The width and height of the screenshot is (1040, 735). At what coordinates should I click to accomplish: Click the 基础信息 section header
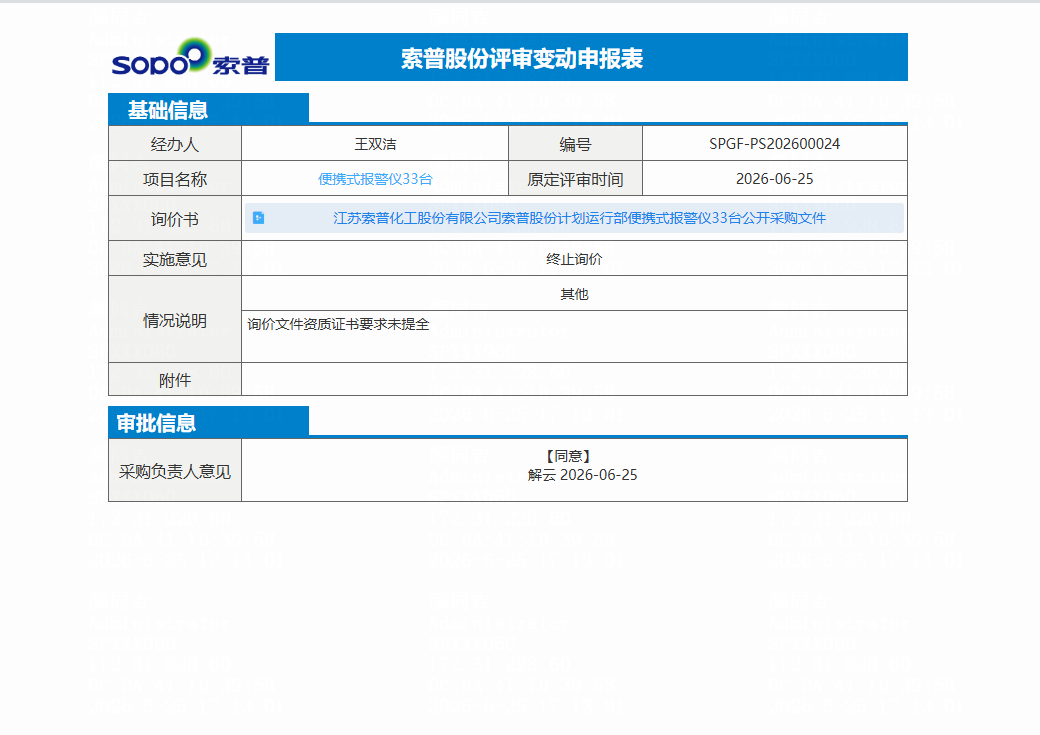click(x=208, y=109)
